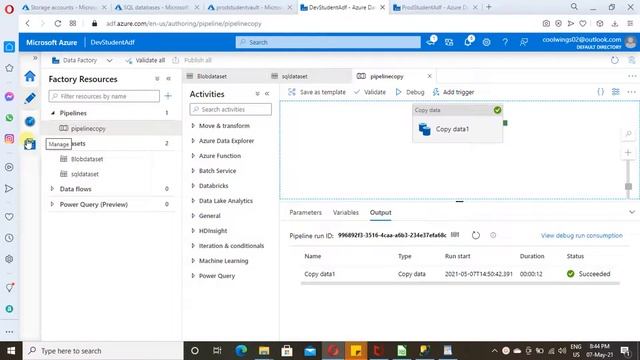The image size is (640, 360).
Task: Collapse the output panel chevron
Action: 632,212
